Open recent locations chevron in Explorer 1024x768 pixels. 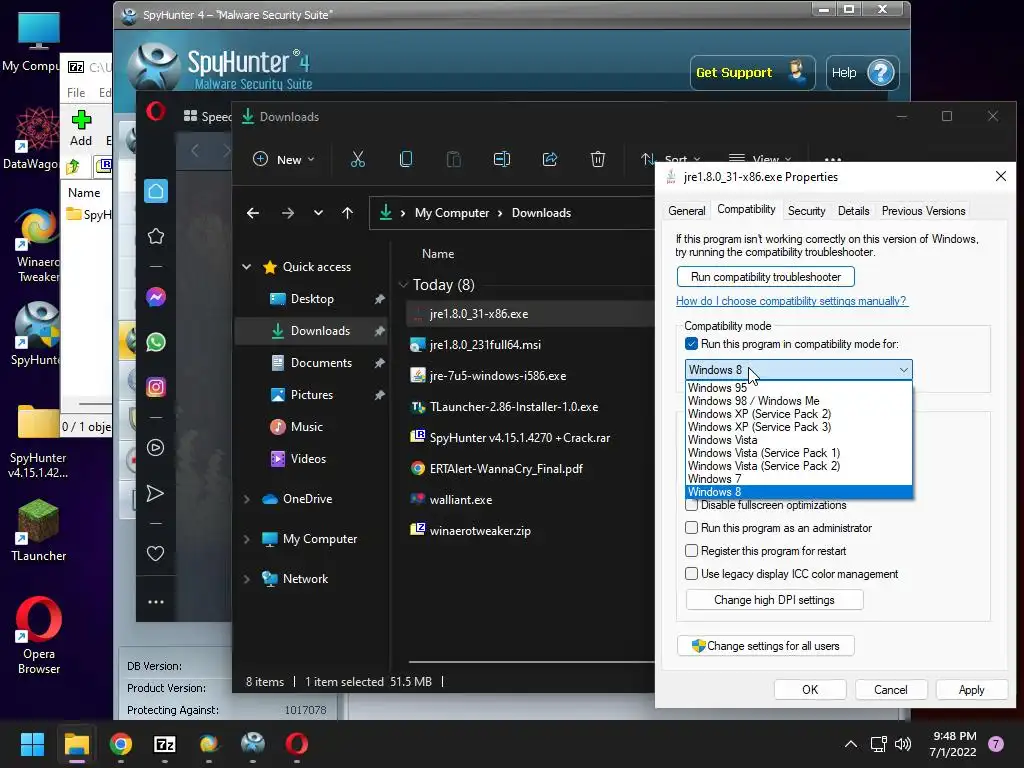click(318, 213)
